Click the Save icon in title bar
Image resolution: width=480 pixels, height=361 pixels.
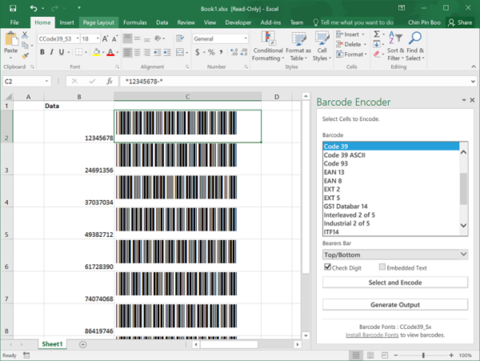click(12, 8)
